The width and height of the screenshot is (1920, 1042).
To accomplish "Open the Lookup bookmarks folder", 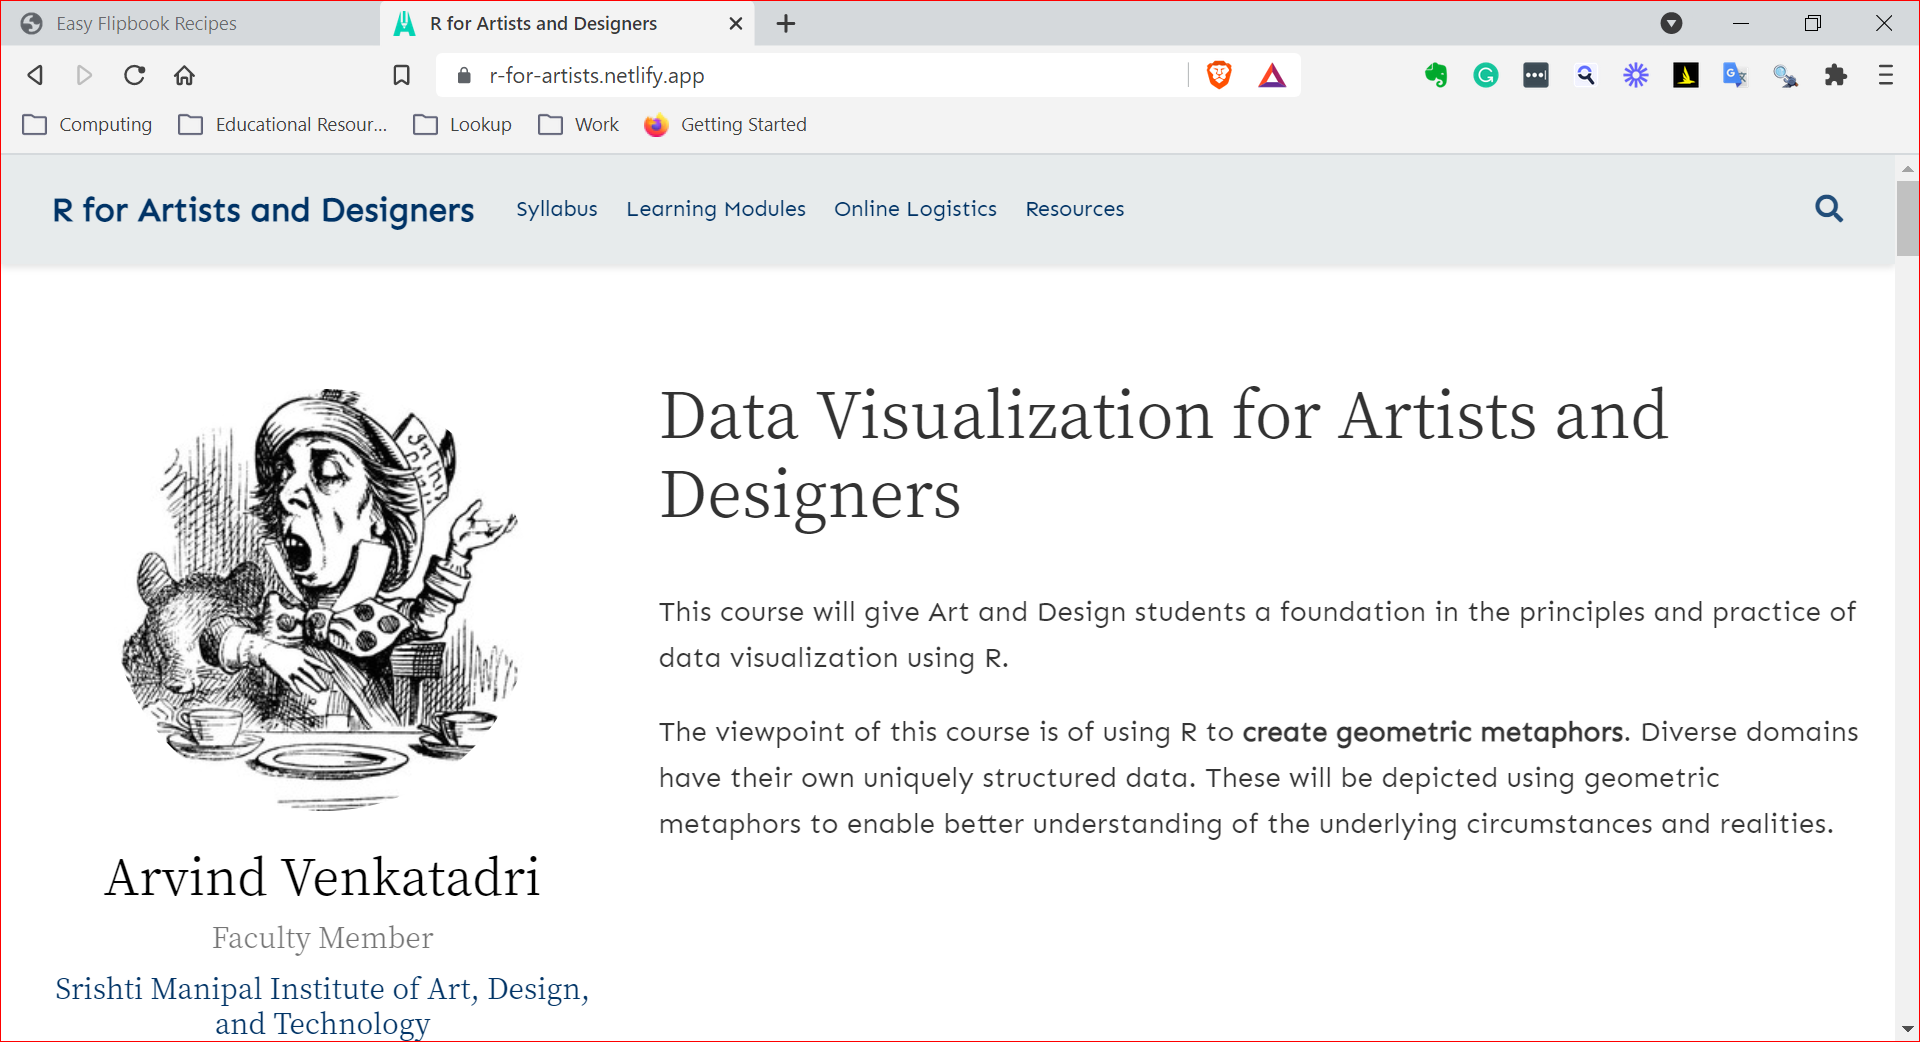I will pos(463,124).
